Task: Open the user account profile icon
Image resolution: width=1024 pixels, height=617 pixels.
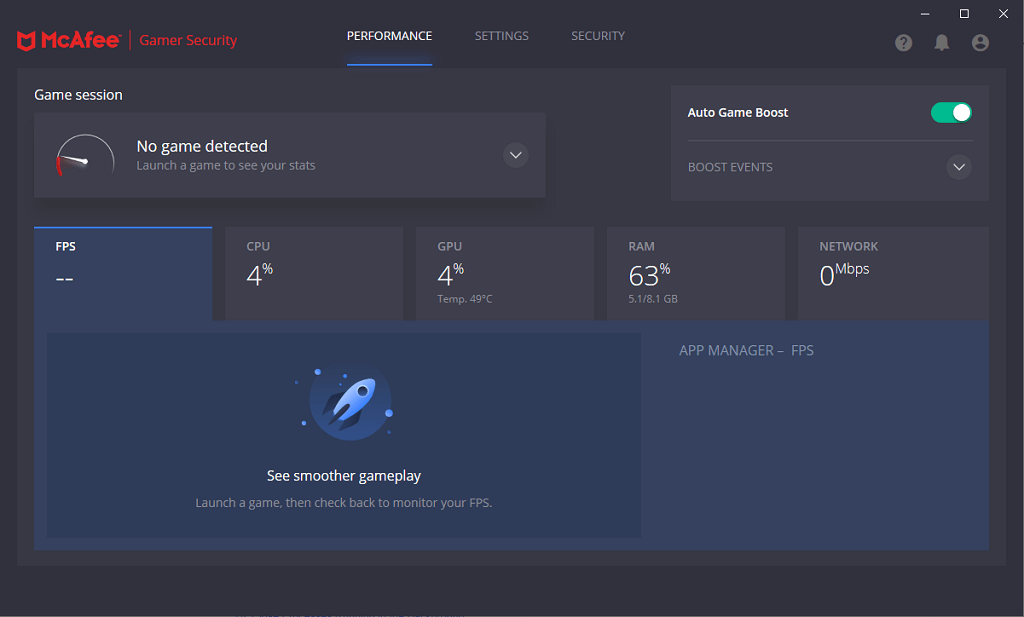Action: (x=980, y=42)
